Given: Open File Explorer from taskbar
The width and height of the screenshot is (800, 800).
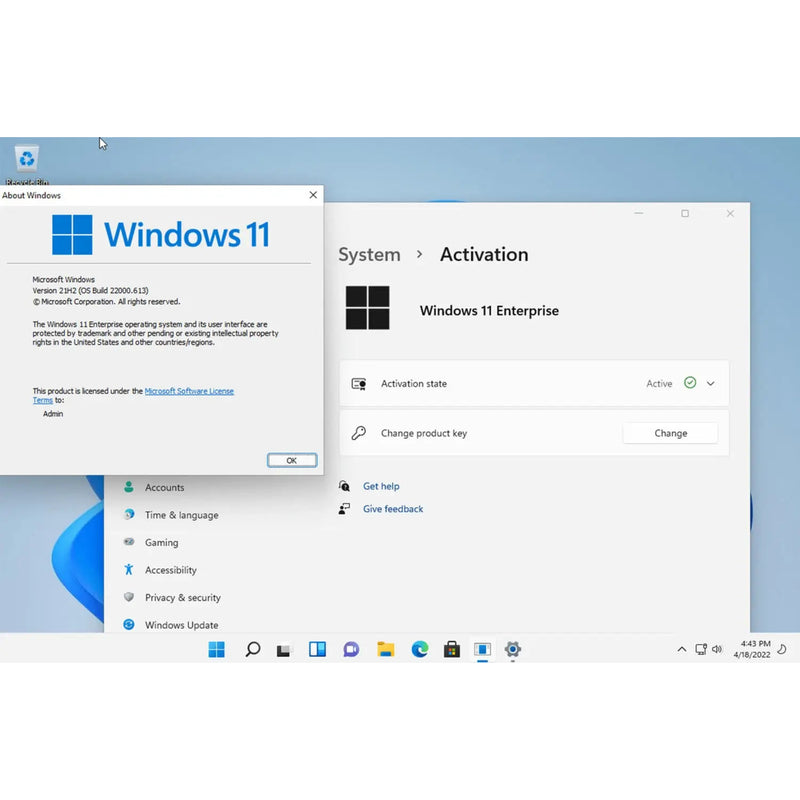Looking at the screenshot, I should [x=384, y=649].
